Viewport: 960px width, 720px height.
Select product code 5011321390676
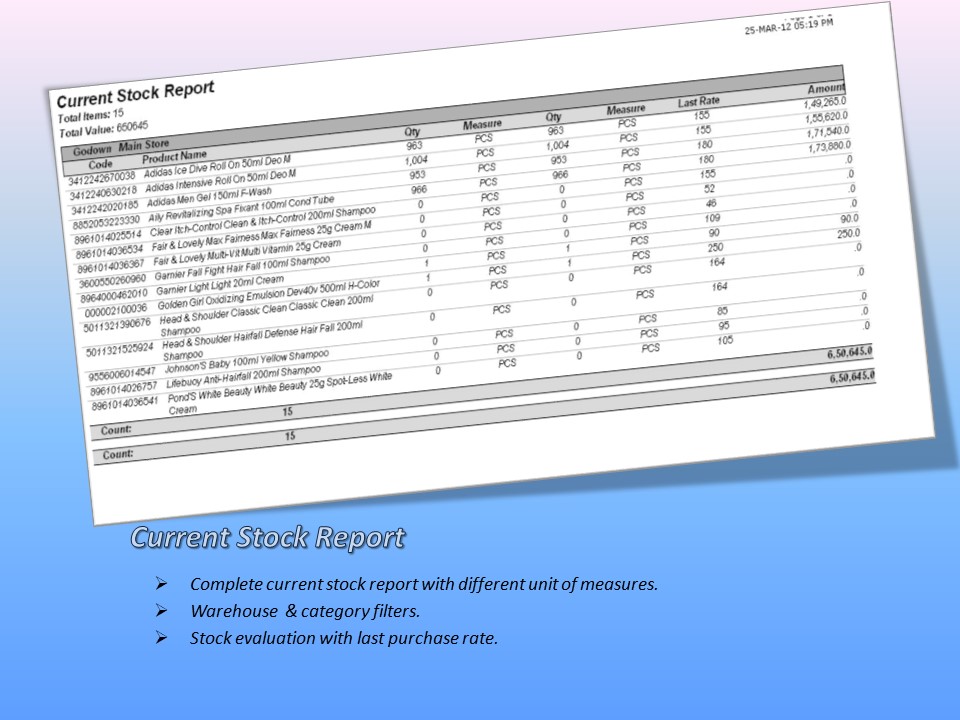118,325
